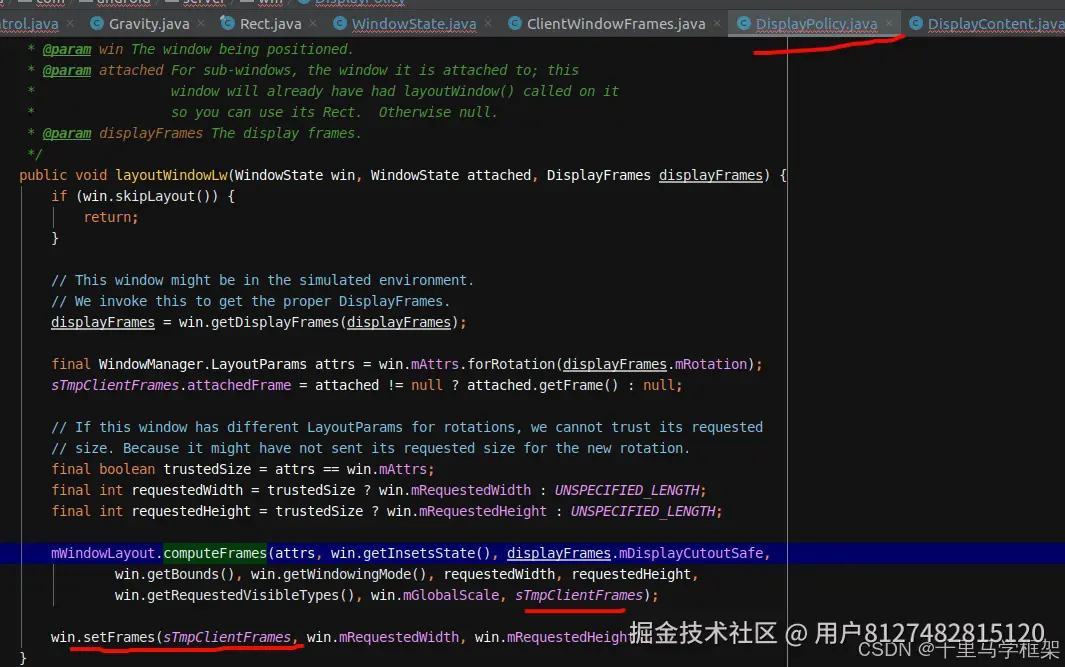Click the mGlobalScale field

tap(451, 596)
